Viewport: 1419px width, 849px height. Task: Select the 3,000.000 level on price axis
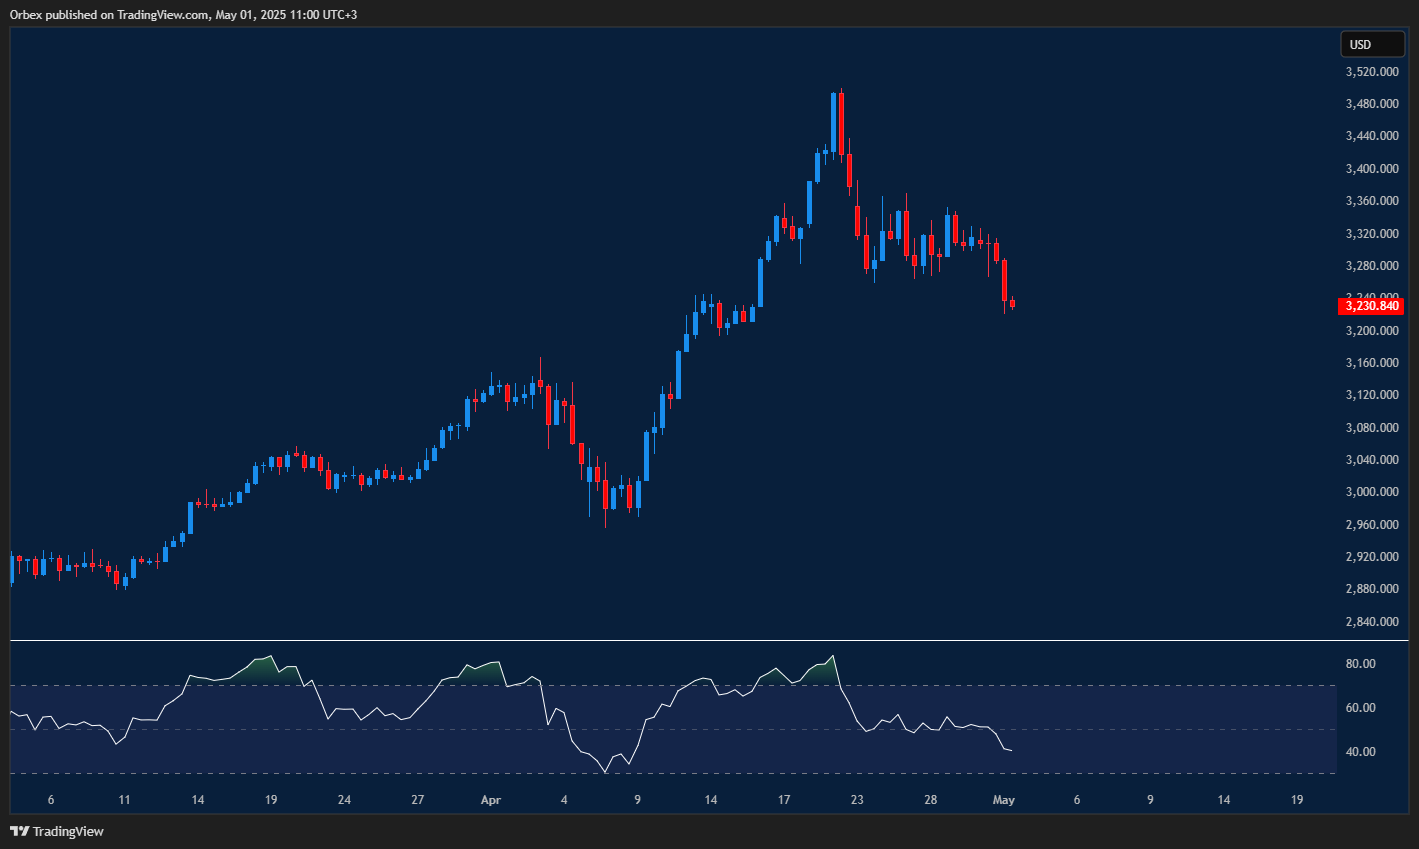tap(1371, 492)
